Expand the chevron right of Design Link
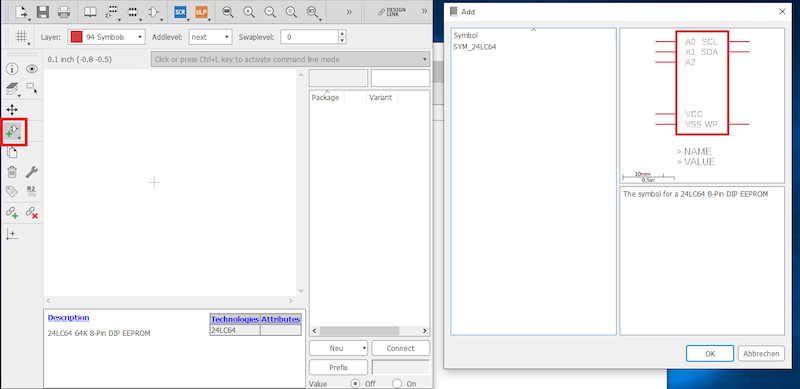The width and height of the screenshot is (800, 389). [424, 11]
